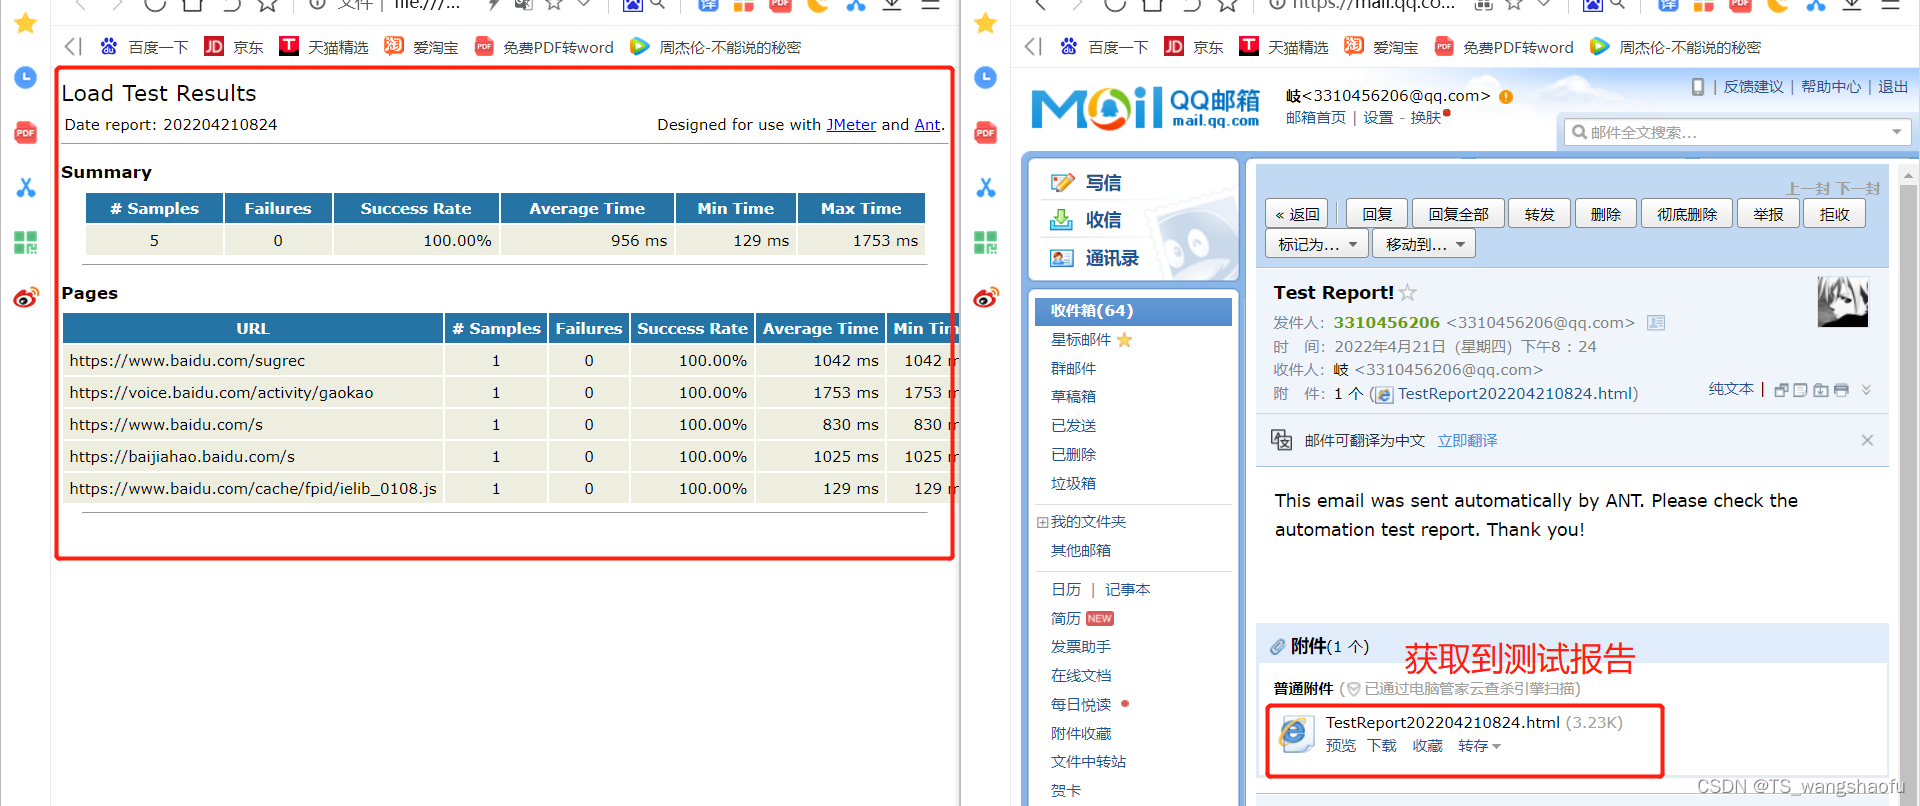This screenshot has width=1920, height=806.
Task: Click the 转发 button
Action: [1540, 214]
